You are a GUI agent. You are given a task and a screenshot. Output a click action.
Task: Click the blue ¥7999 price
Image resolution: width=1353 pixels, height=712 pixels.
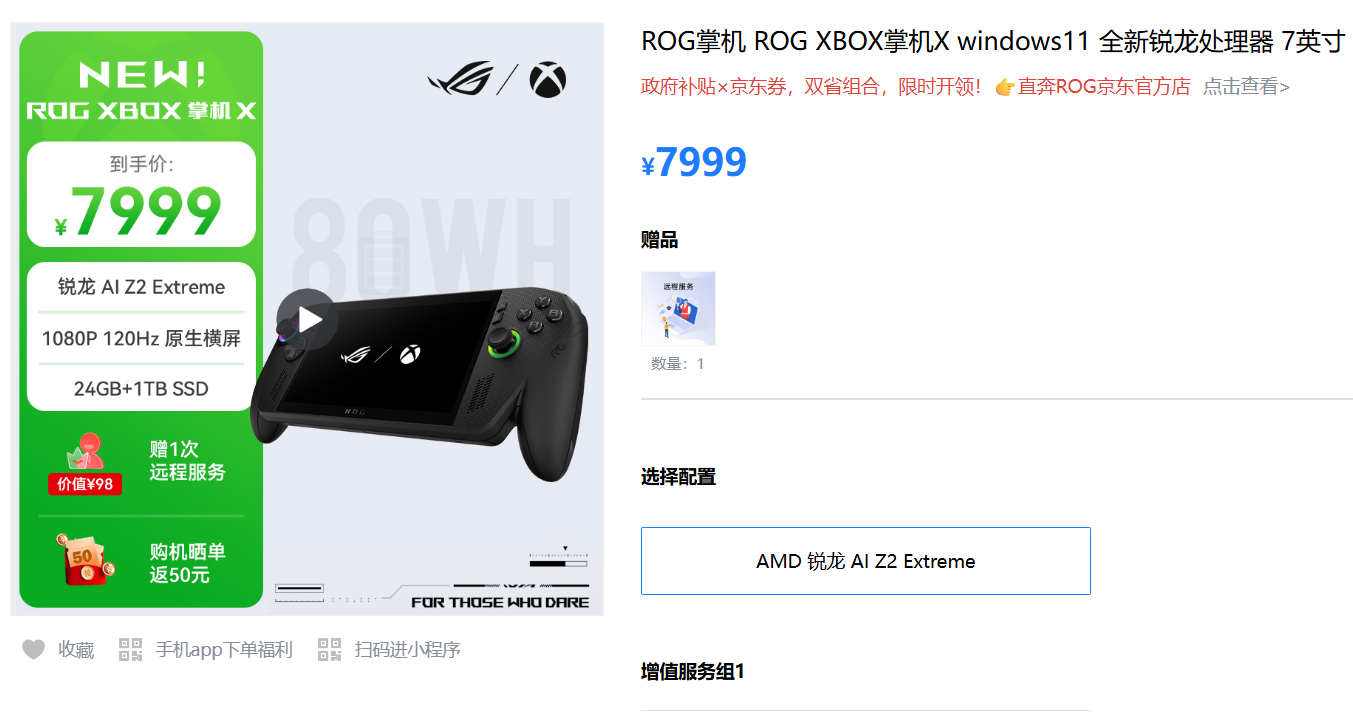tap(694, 162)
